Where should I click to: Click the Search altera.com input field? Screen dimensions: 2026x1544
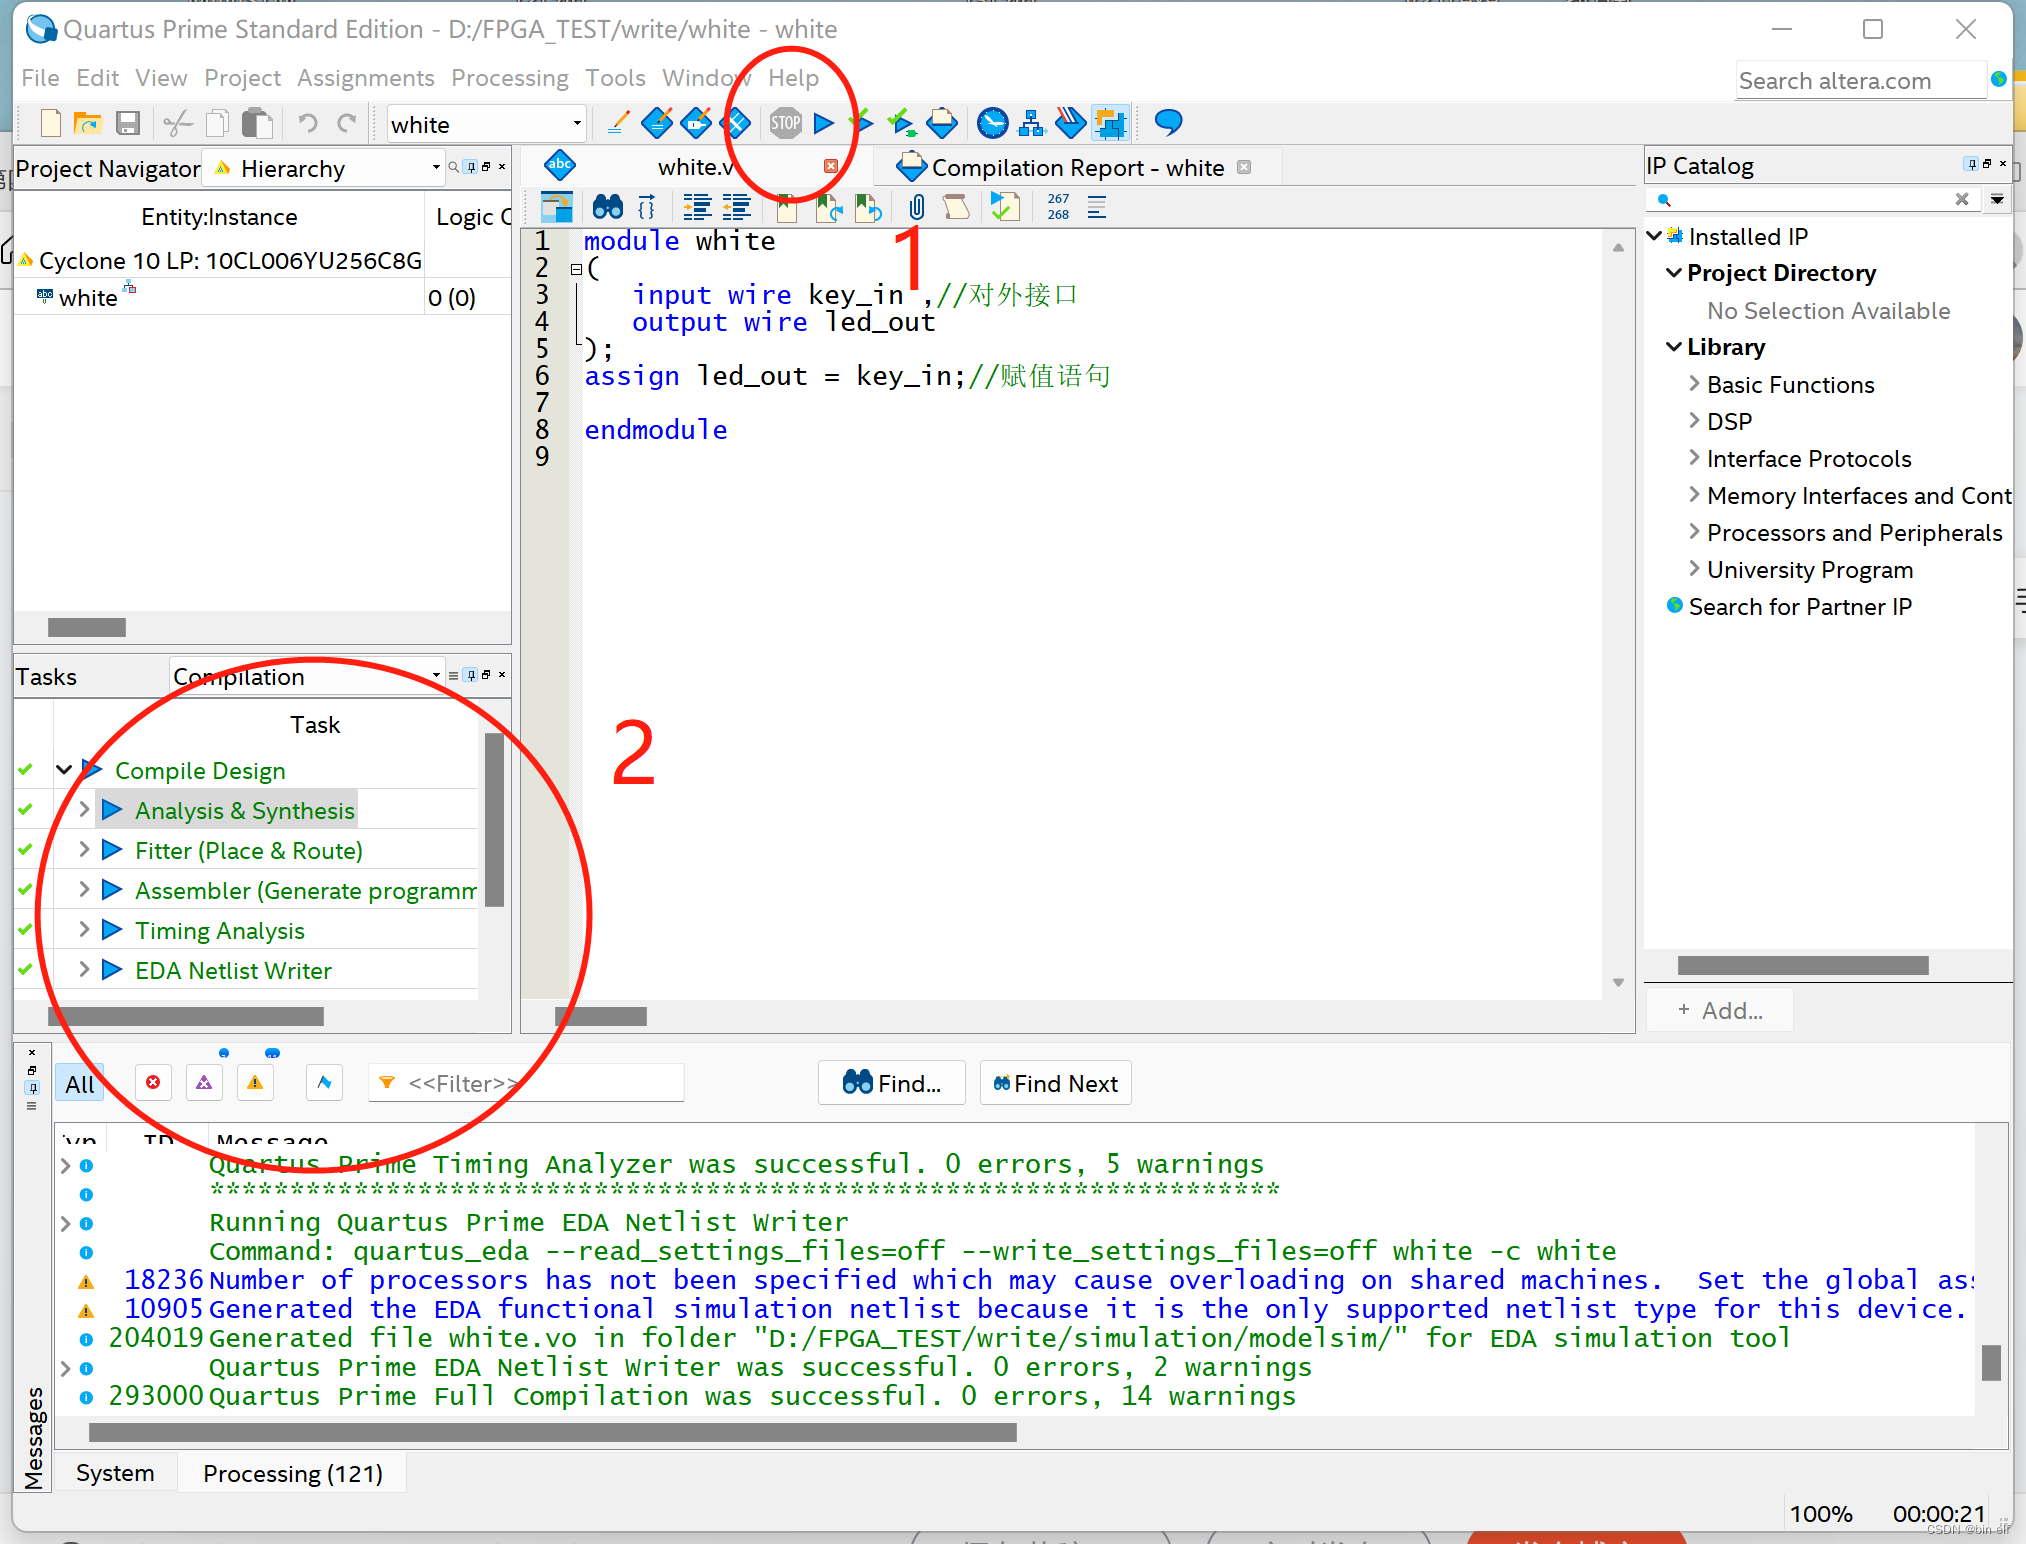[1858, 81]
